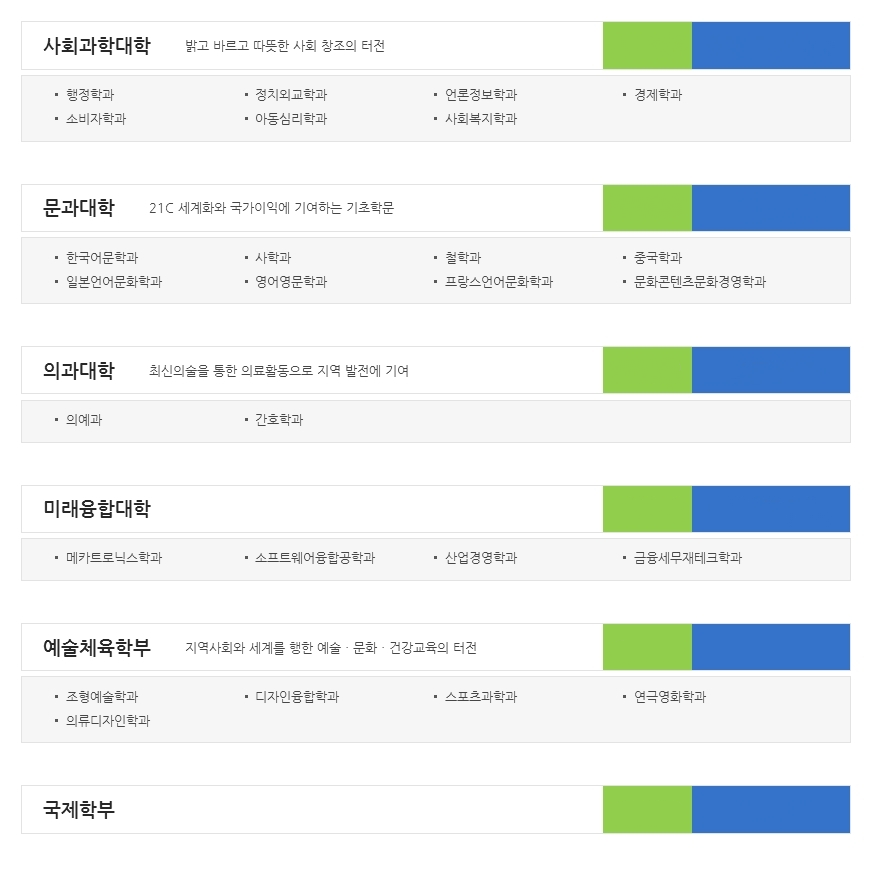Click green button in 예술체육학부 row
Viewport: 882px width, 876px height.
[x=647, y=647]
